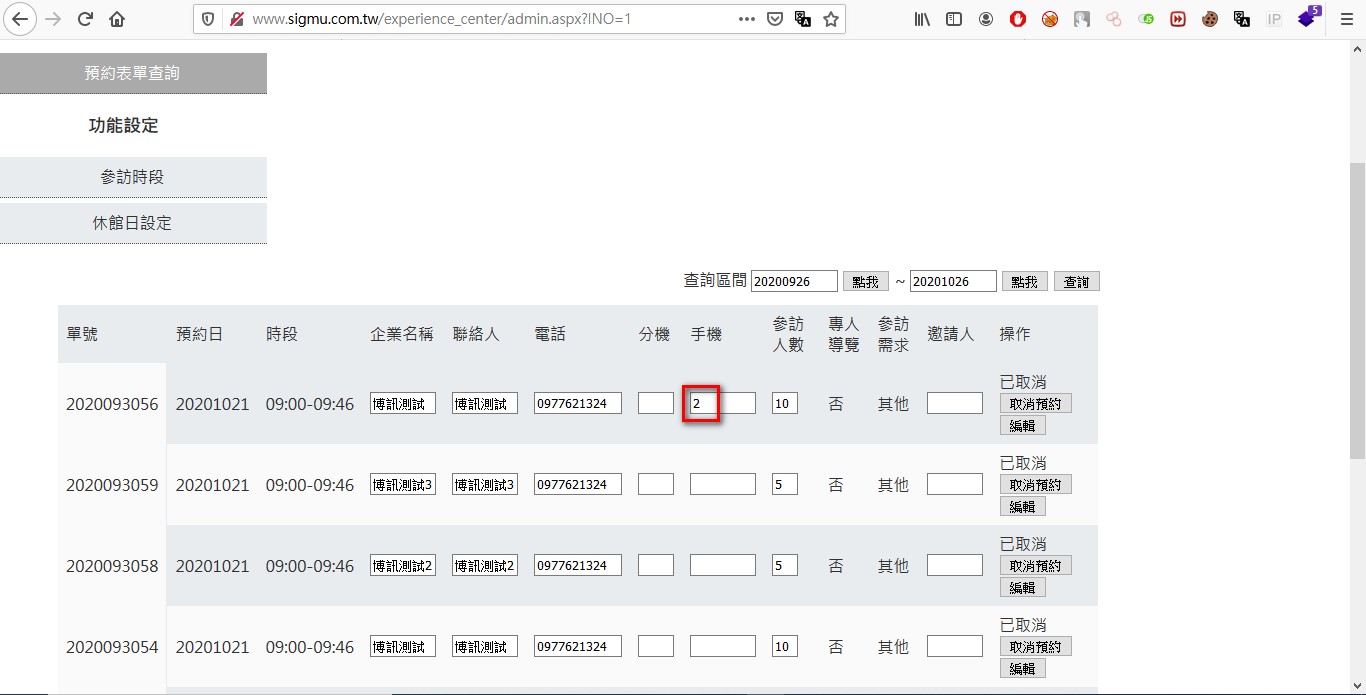Open the purple extension with badge 5
The width and height of the screenshot is (1366, 695).
pos(1308,17)
